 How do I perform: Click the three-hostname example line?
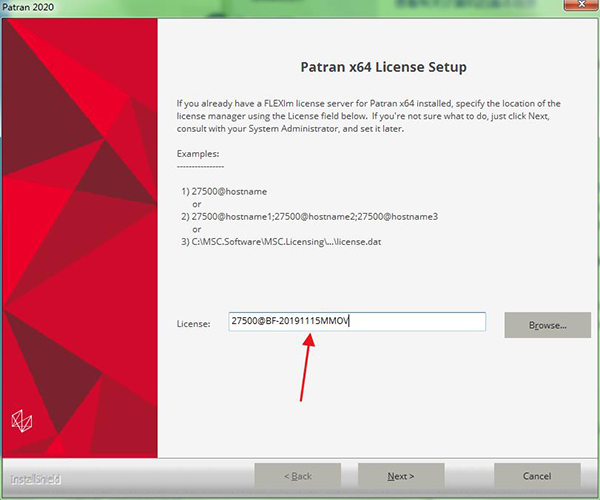[x=310, y=217]
